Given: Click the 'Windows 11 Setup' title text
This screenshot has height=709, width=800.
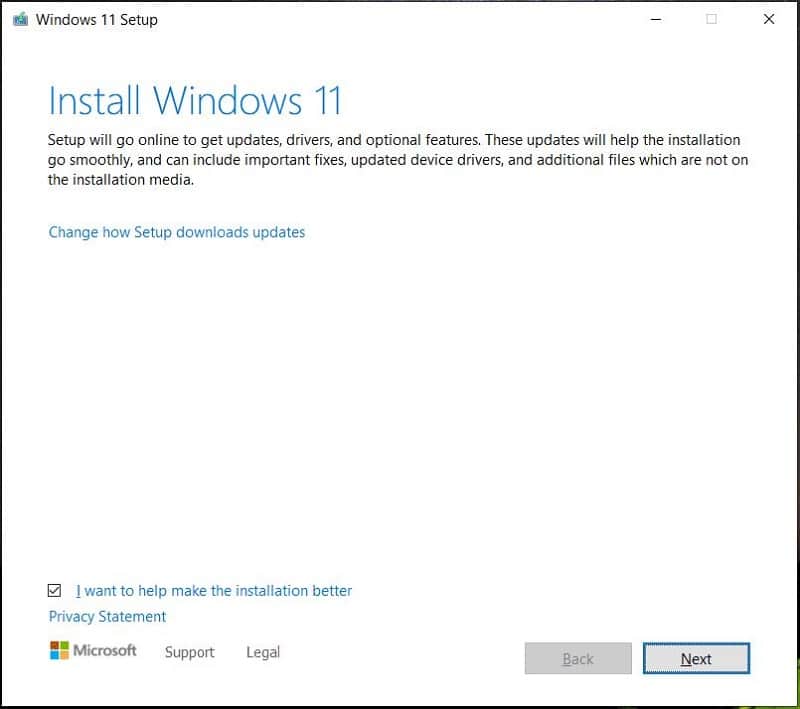Looking at the screenshot, I should click(96, 20).
